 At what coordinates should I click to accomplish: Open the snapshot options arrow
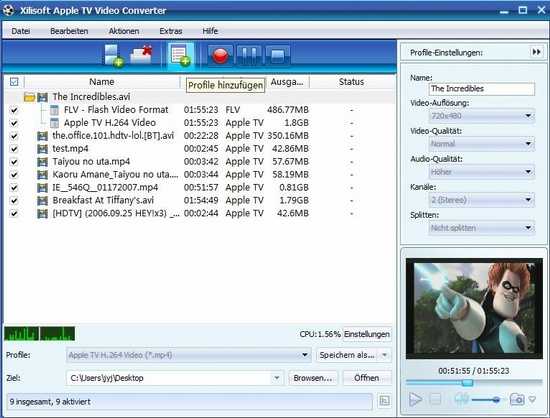532,399
